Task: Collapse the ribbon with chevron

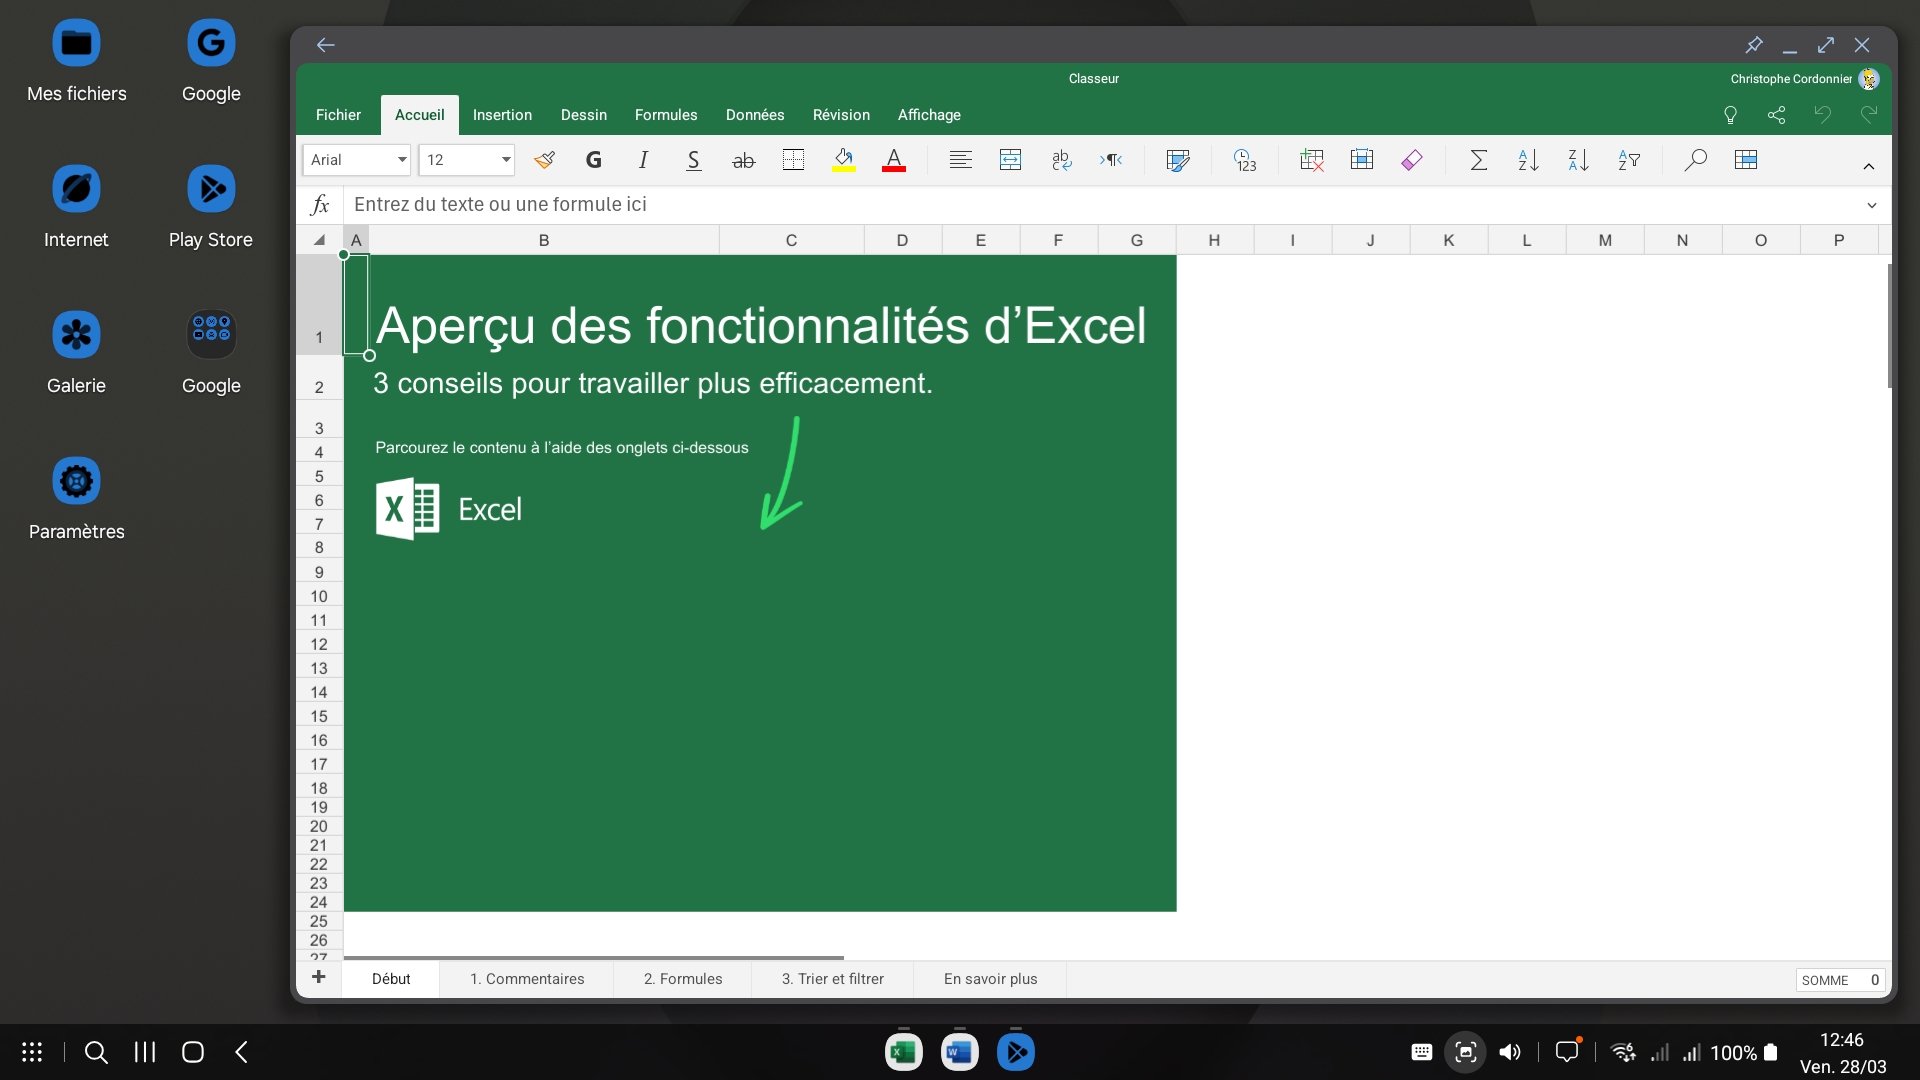Action: (x=1869, y=166)
